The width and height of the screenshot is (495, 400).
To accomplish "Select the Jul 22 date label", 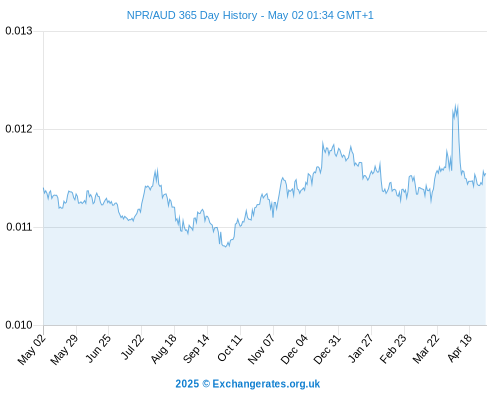I will (x=131, y=347).
